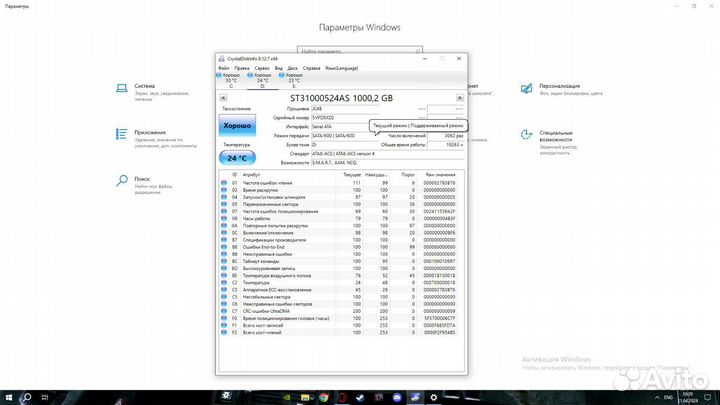Screen dimensions: 720x405
Task: Launch Google Chrome from taskbar
Action: 324,397
